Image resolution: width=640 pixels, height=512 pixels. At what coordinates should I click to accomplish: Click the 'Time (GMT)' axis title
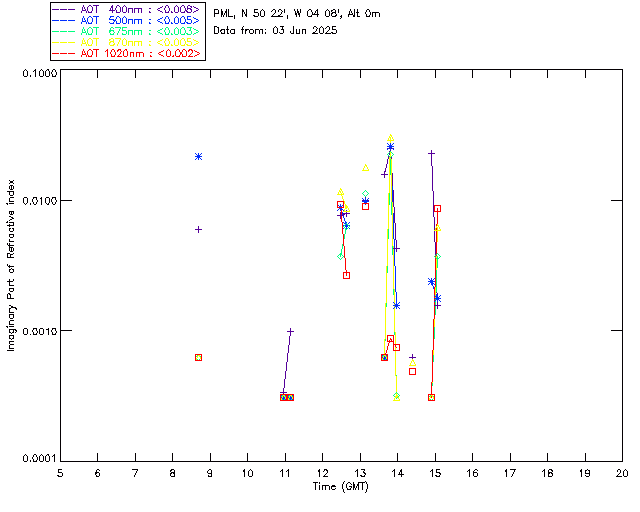(341, 487)
